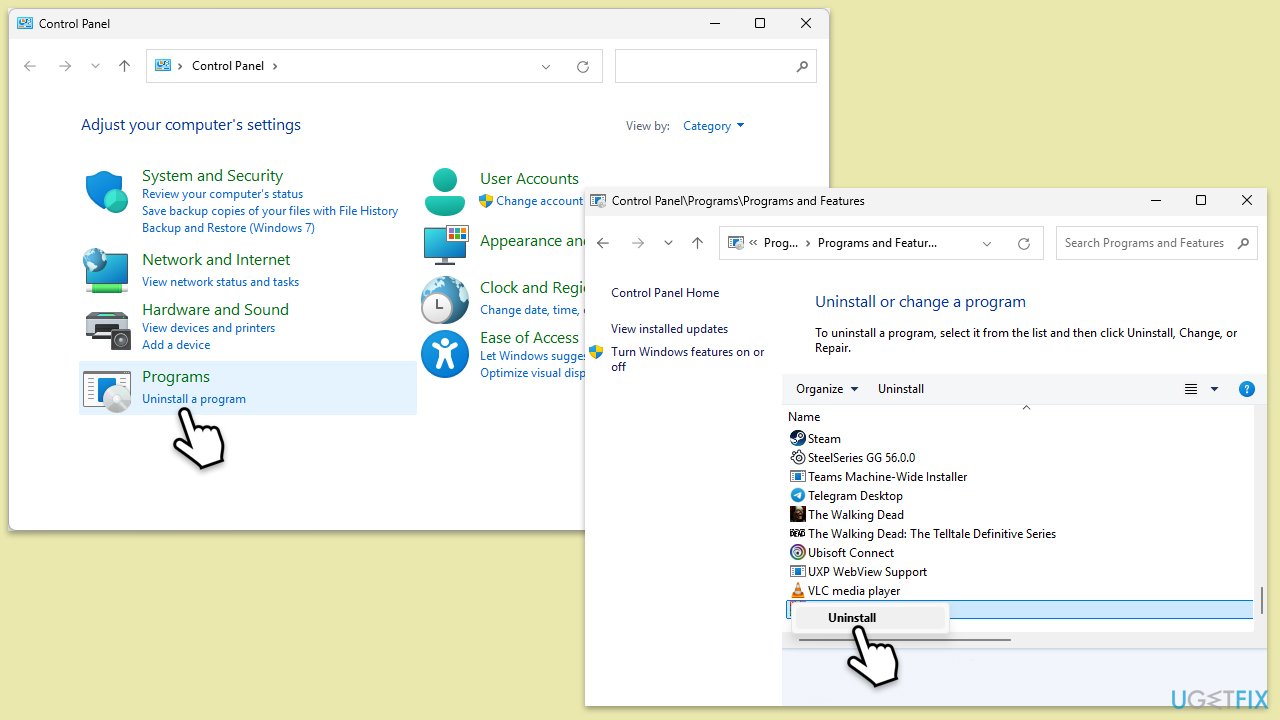Open the Programs and Features help icon
This screenshot has width=1280, height=720.
(x=1246, y=389)
